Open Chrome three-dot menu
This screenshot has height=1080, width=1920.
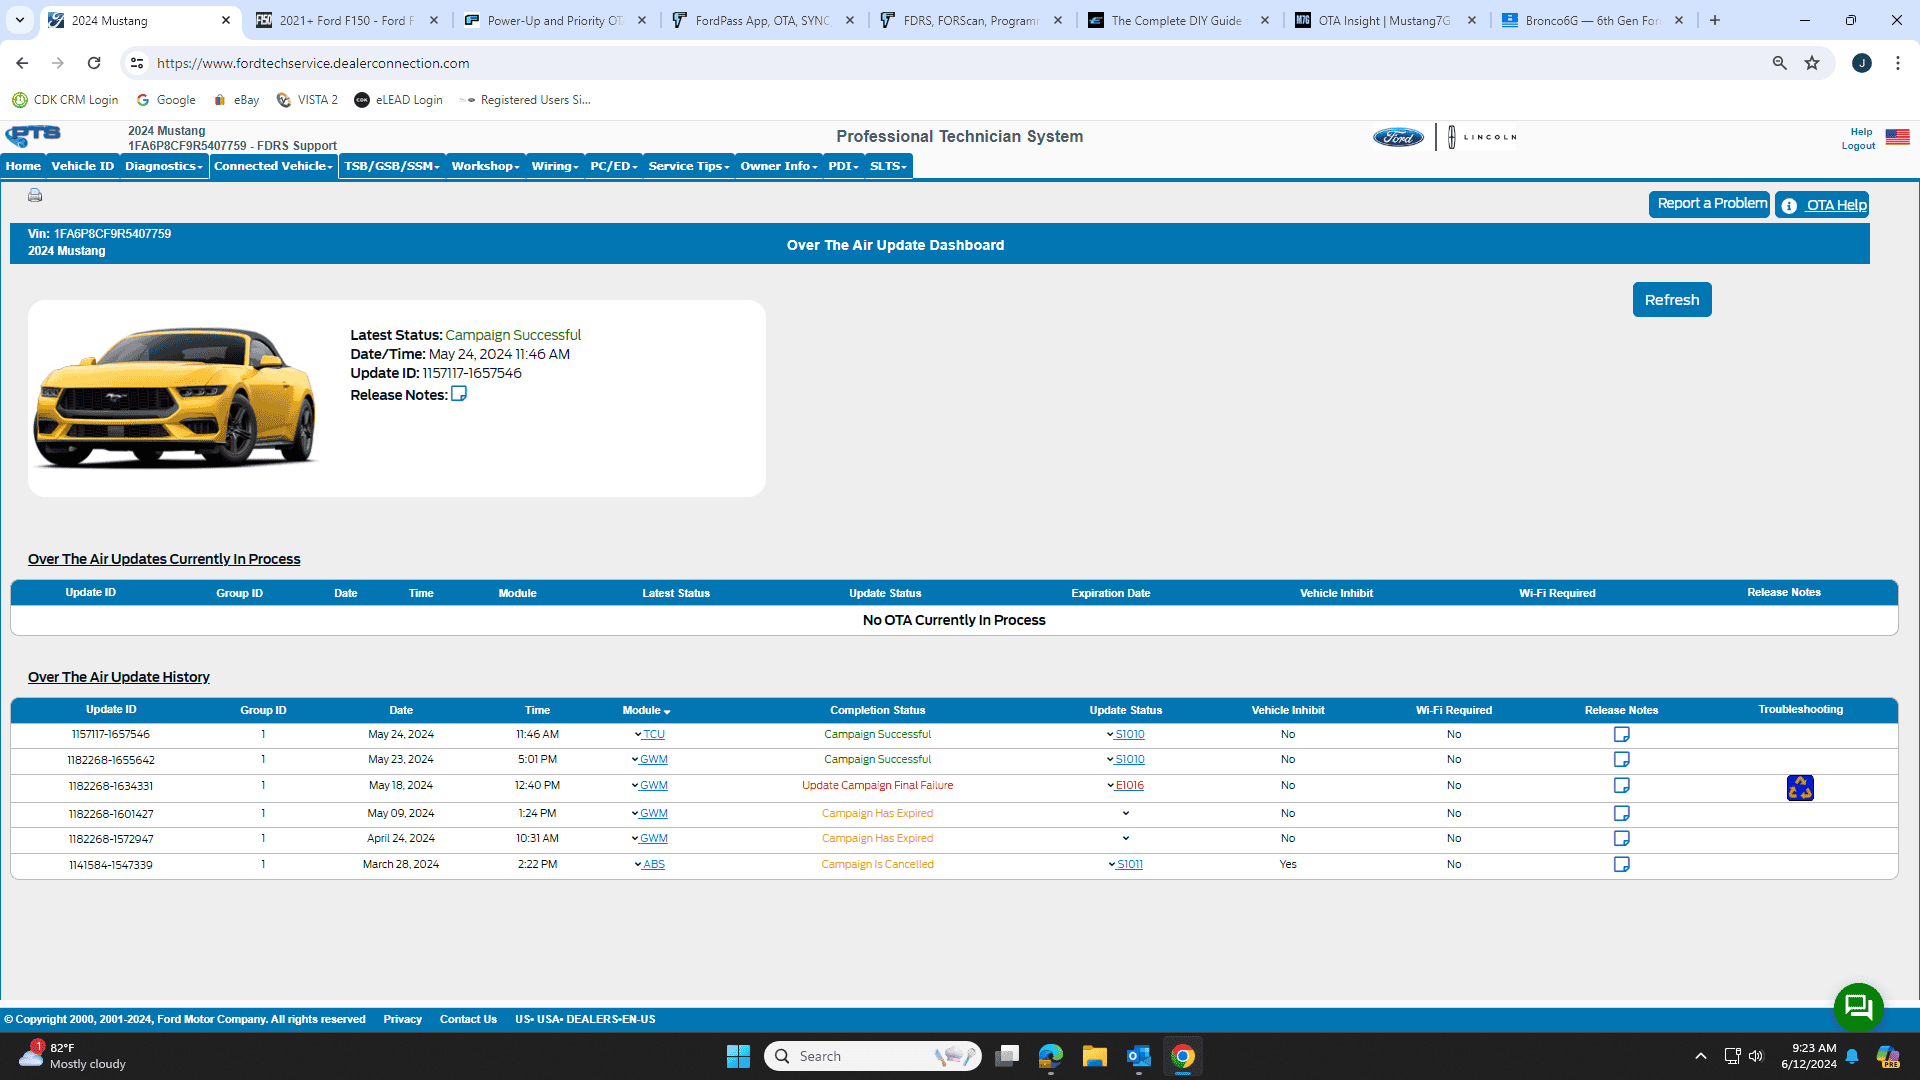[x=1898, y=63]
